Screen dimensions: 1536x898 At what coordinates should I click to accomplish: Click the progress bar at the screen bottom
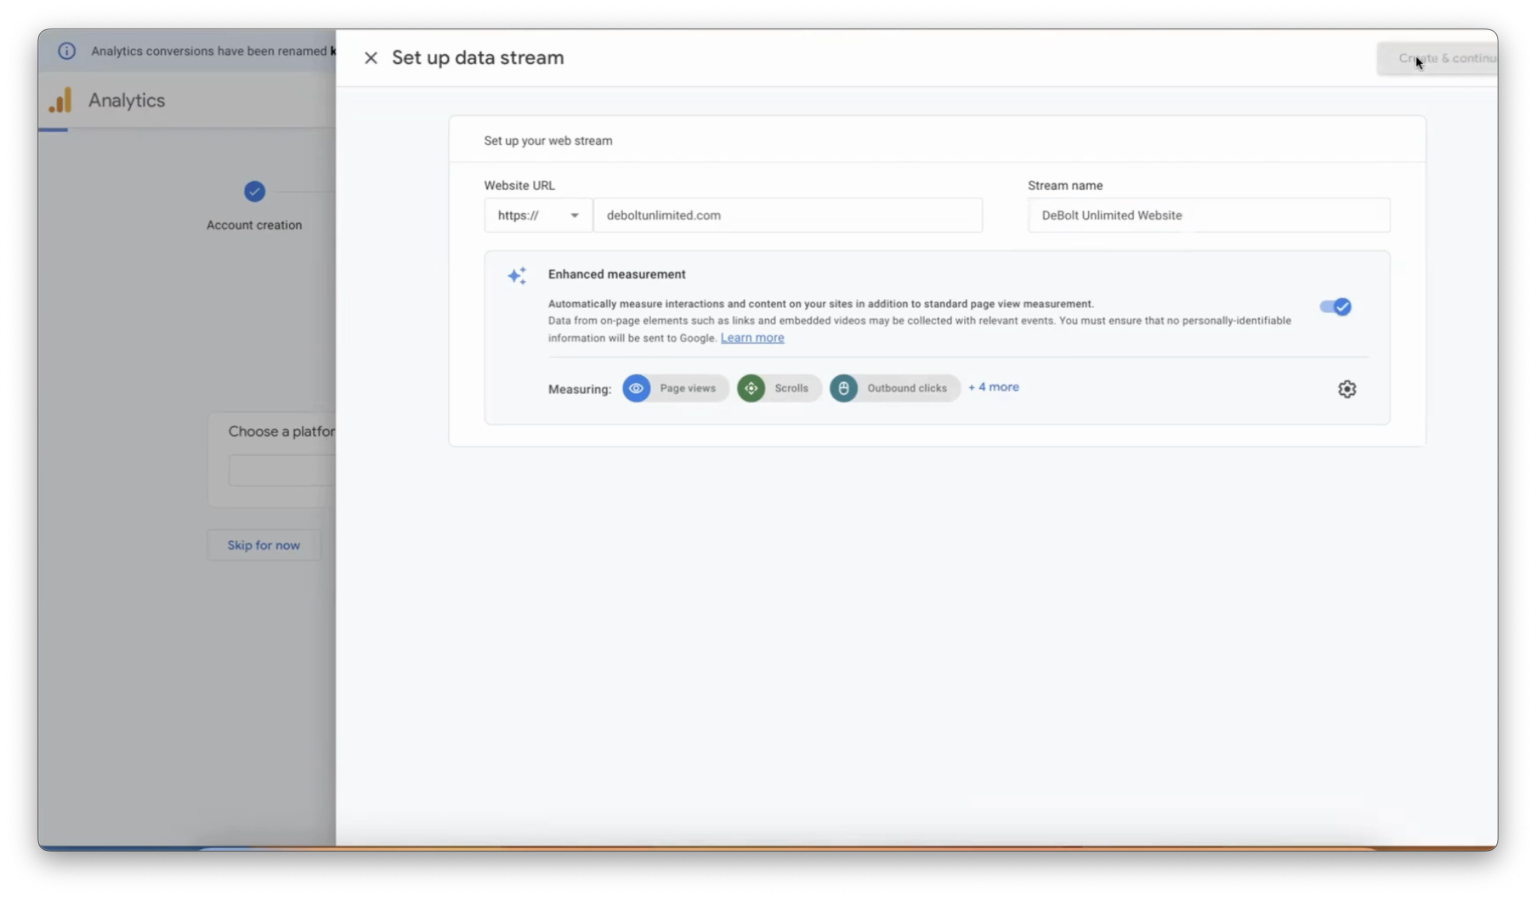(x=768, y=847)
